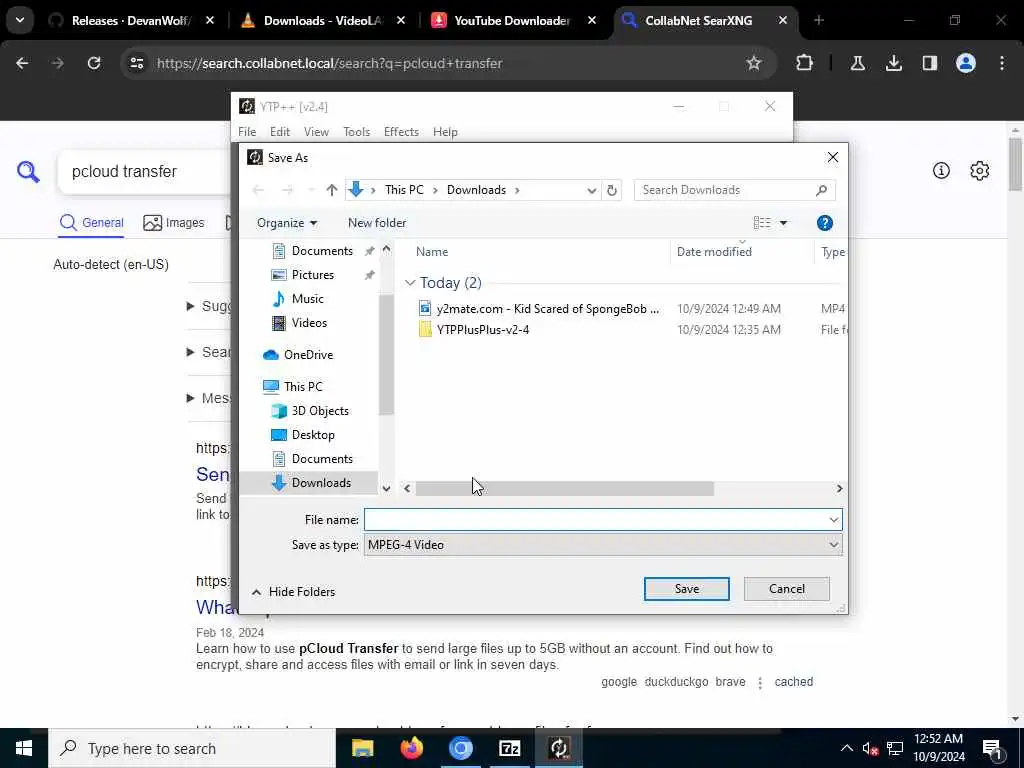Viewport: 1024px width, 768px height.
Task: Open the Save as type dropdown
Action: pyautogui.click(x=833, y=545)
